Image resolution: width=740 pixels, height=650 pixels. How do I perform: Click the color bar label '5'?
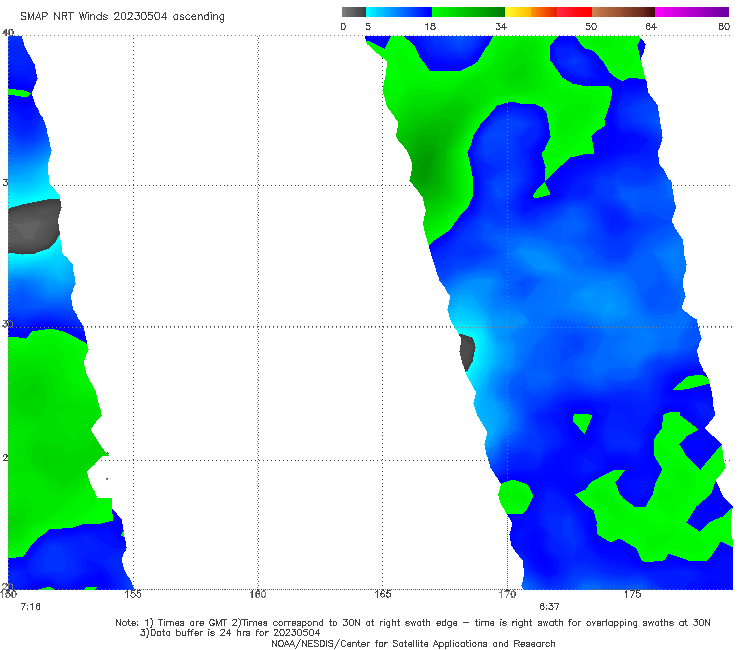[x=368, y=27]
